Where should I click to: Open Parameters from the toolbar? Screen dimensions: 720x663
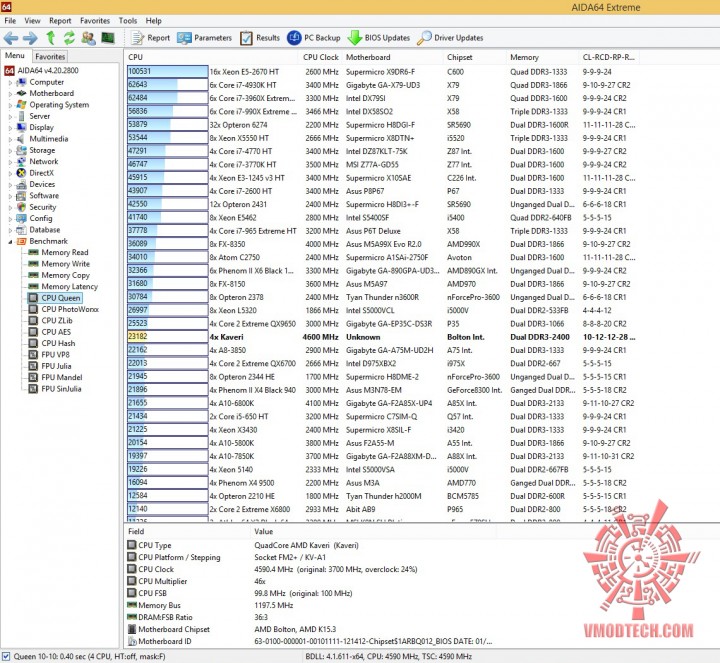[205, 38]
